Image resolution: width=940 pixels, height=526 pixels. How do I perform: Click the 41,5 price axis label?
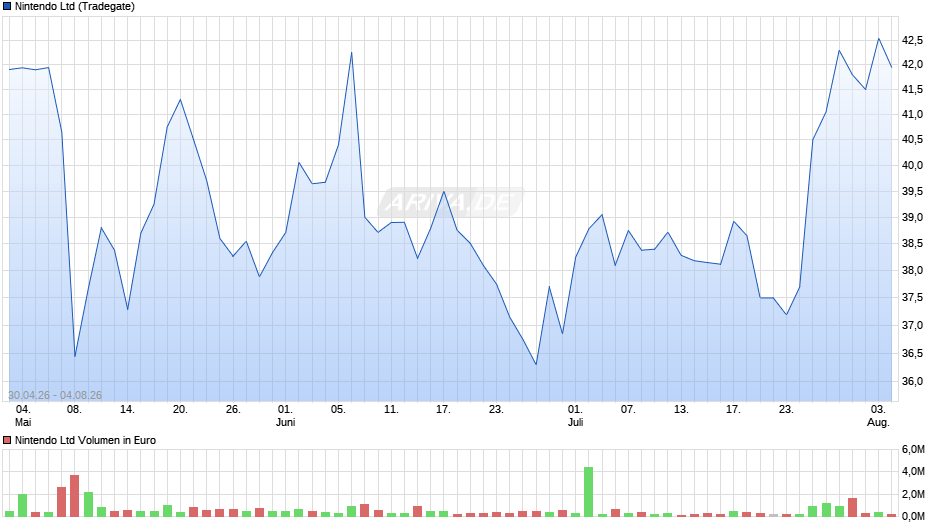click(x=912, y=89)
